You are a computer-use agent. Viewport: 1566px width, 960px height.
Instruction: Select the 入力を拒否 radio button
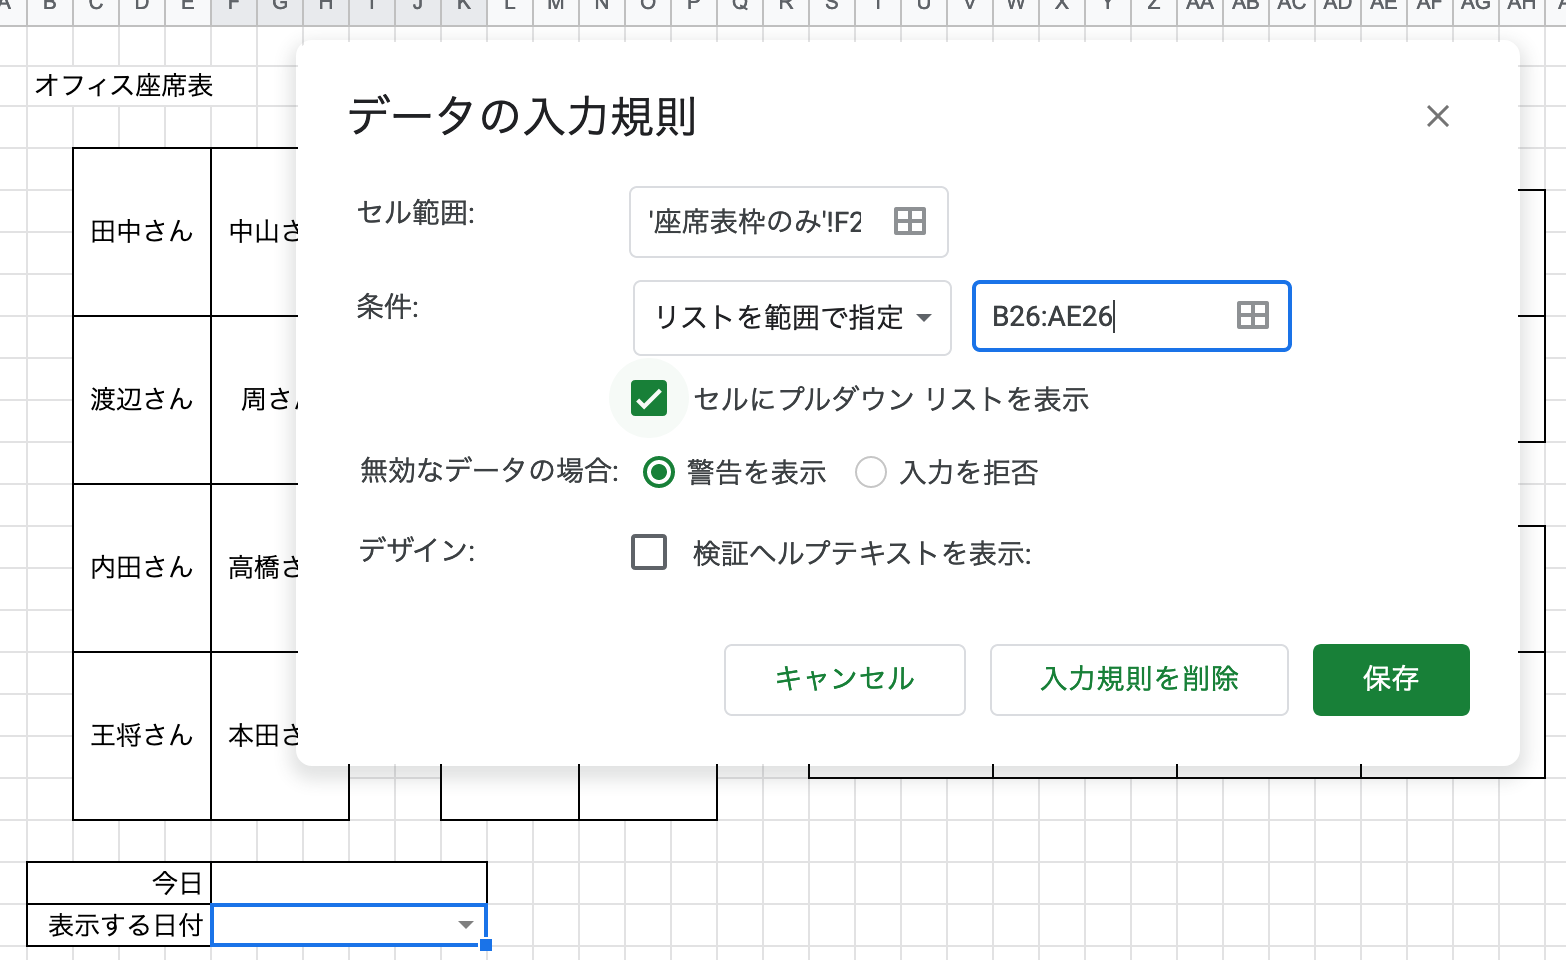[870, 472]
